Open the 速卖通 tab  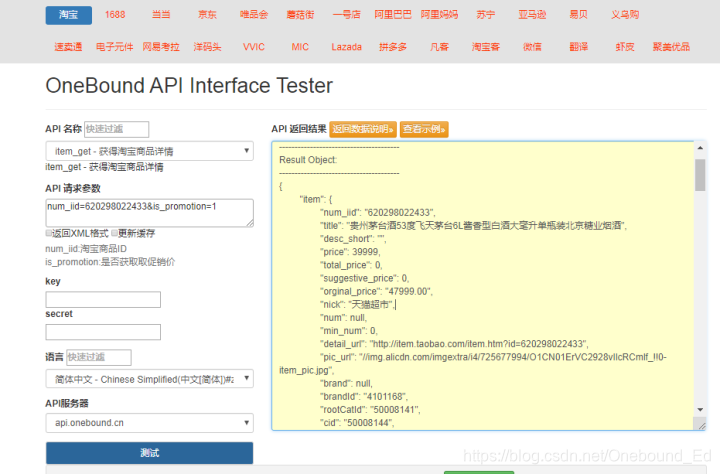tap(68, 47)
